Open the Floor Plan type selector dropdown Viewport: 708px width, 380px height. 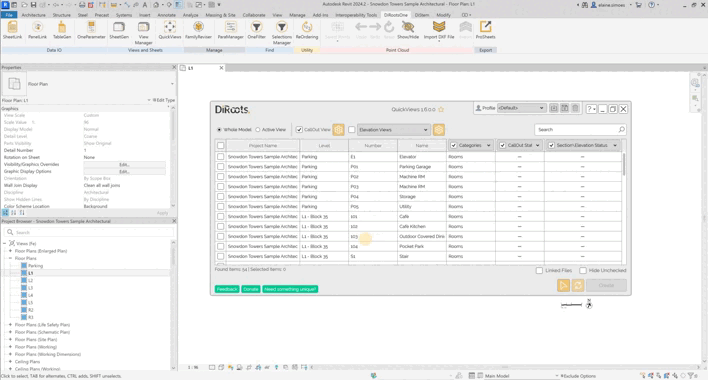coord(172,84)
